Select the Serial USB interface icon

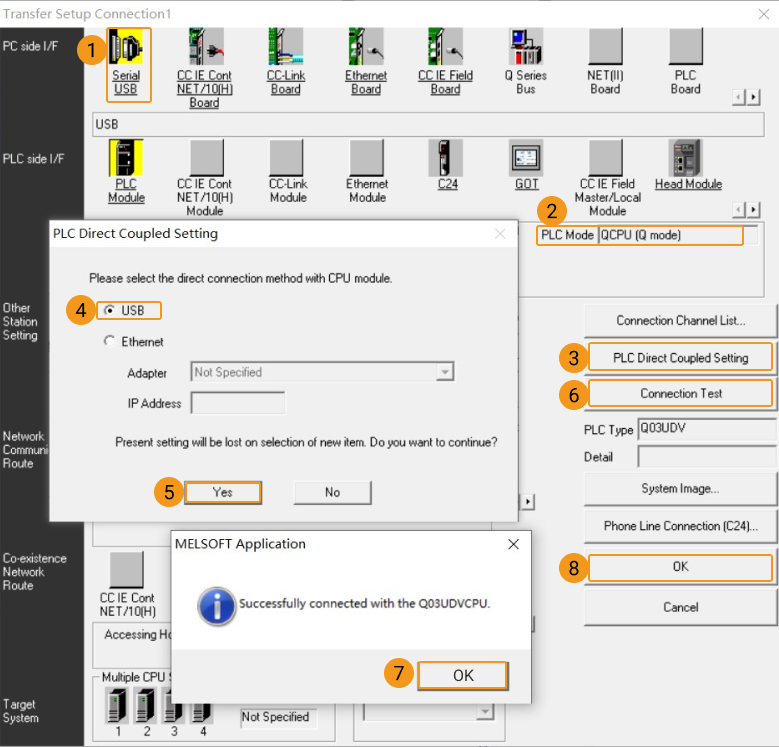click(x=126, y=47)
